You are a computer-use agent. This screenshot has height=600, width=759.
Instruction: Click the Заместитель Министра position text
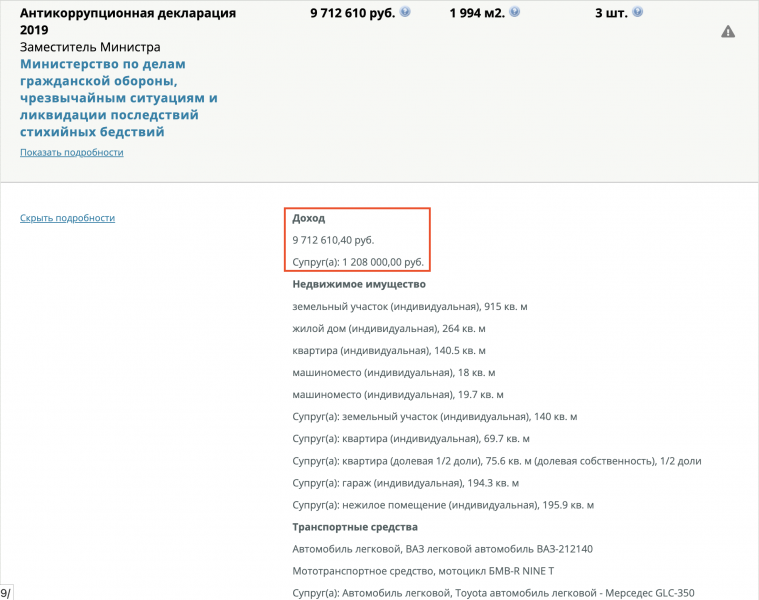click(90, 47)
